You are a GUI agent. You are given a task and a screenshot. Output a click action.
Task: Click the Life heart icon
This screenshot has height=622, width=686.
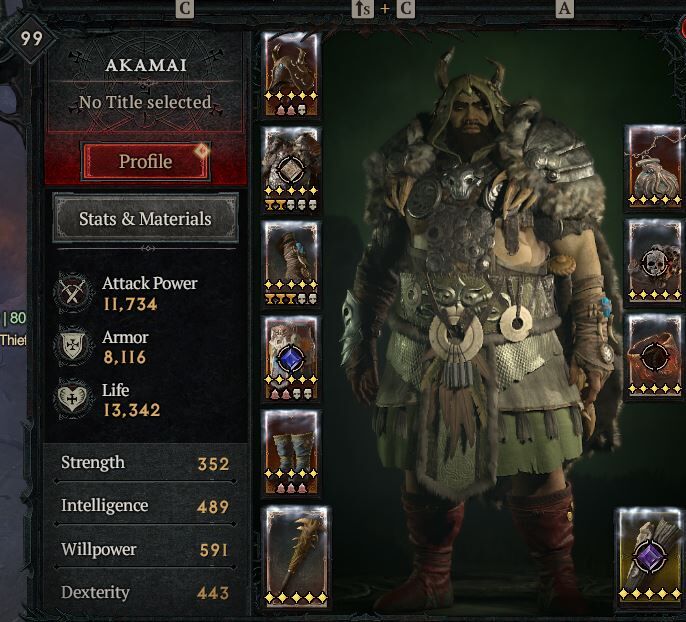[x=73, y=399]
